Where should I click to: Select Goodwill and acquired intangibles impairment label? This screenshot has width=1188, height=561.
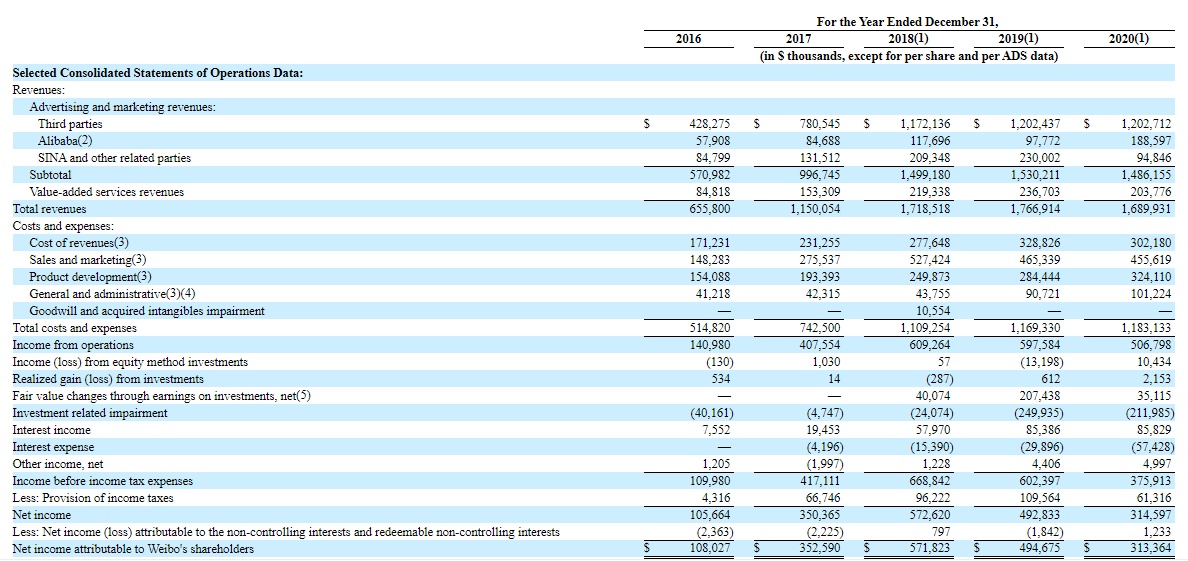pos(147,311)
